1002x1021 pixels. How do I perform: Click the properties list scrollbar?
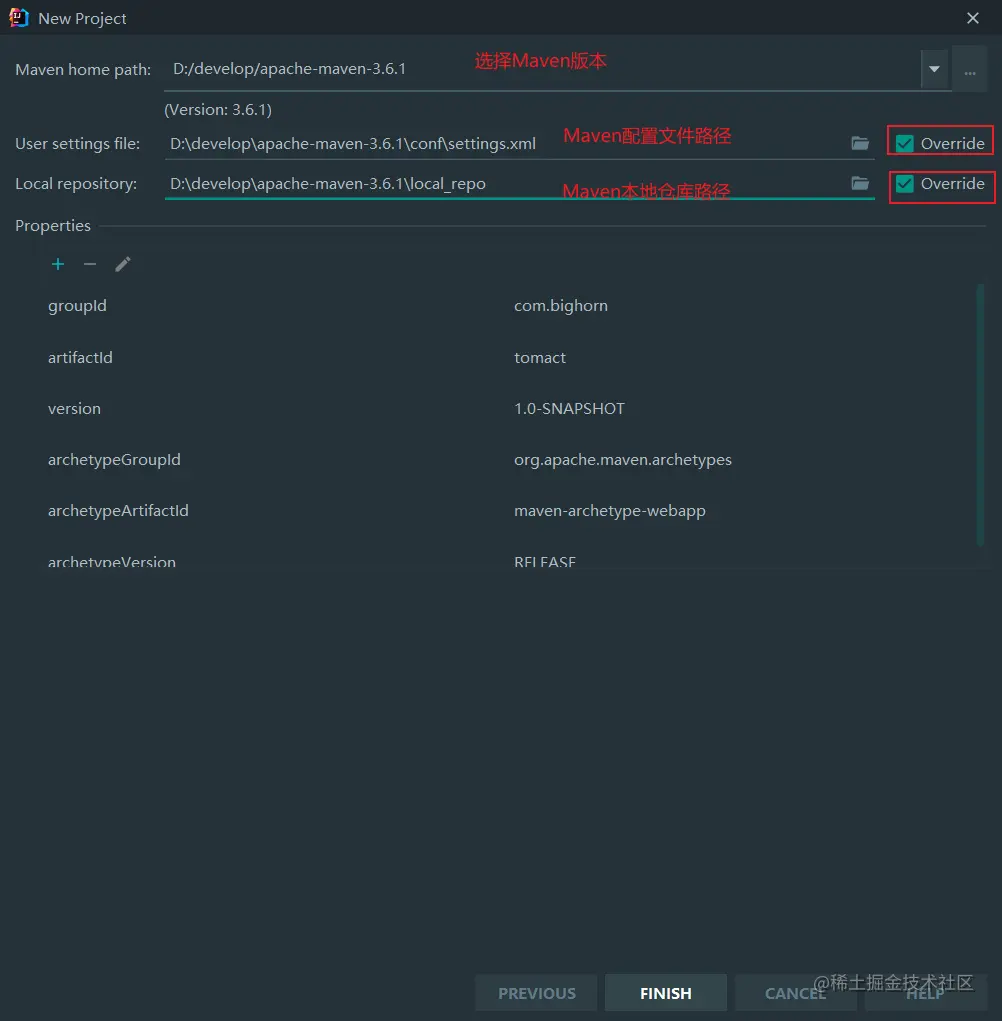979,414
